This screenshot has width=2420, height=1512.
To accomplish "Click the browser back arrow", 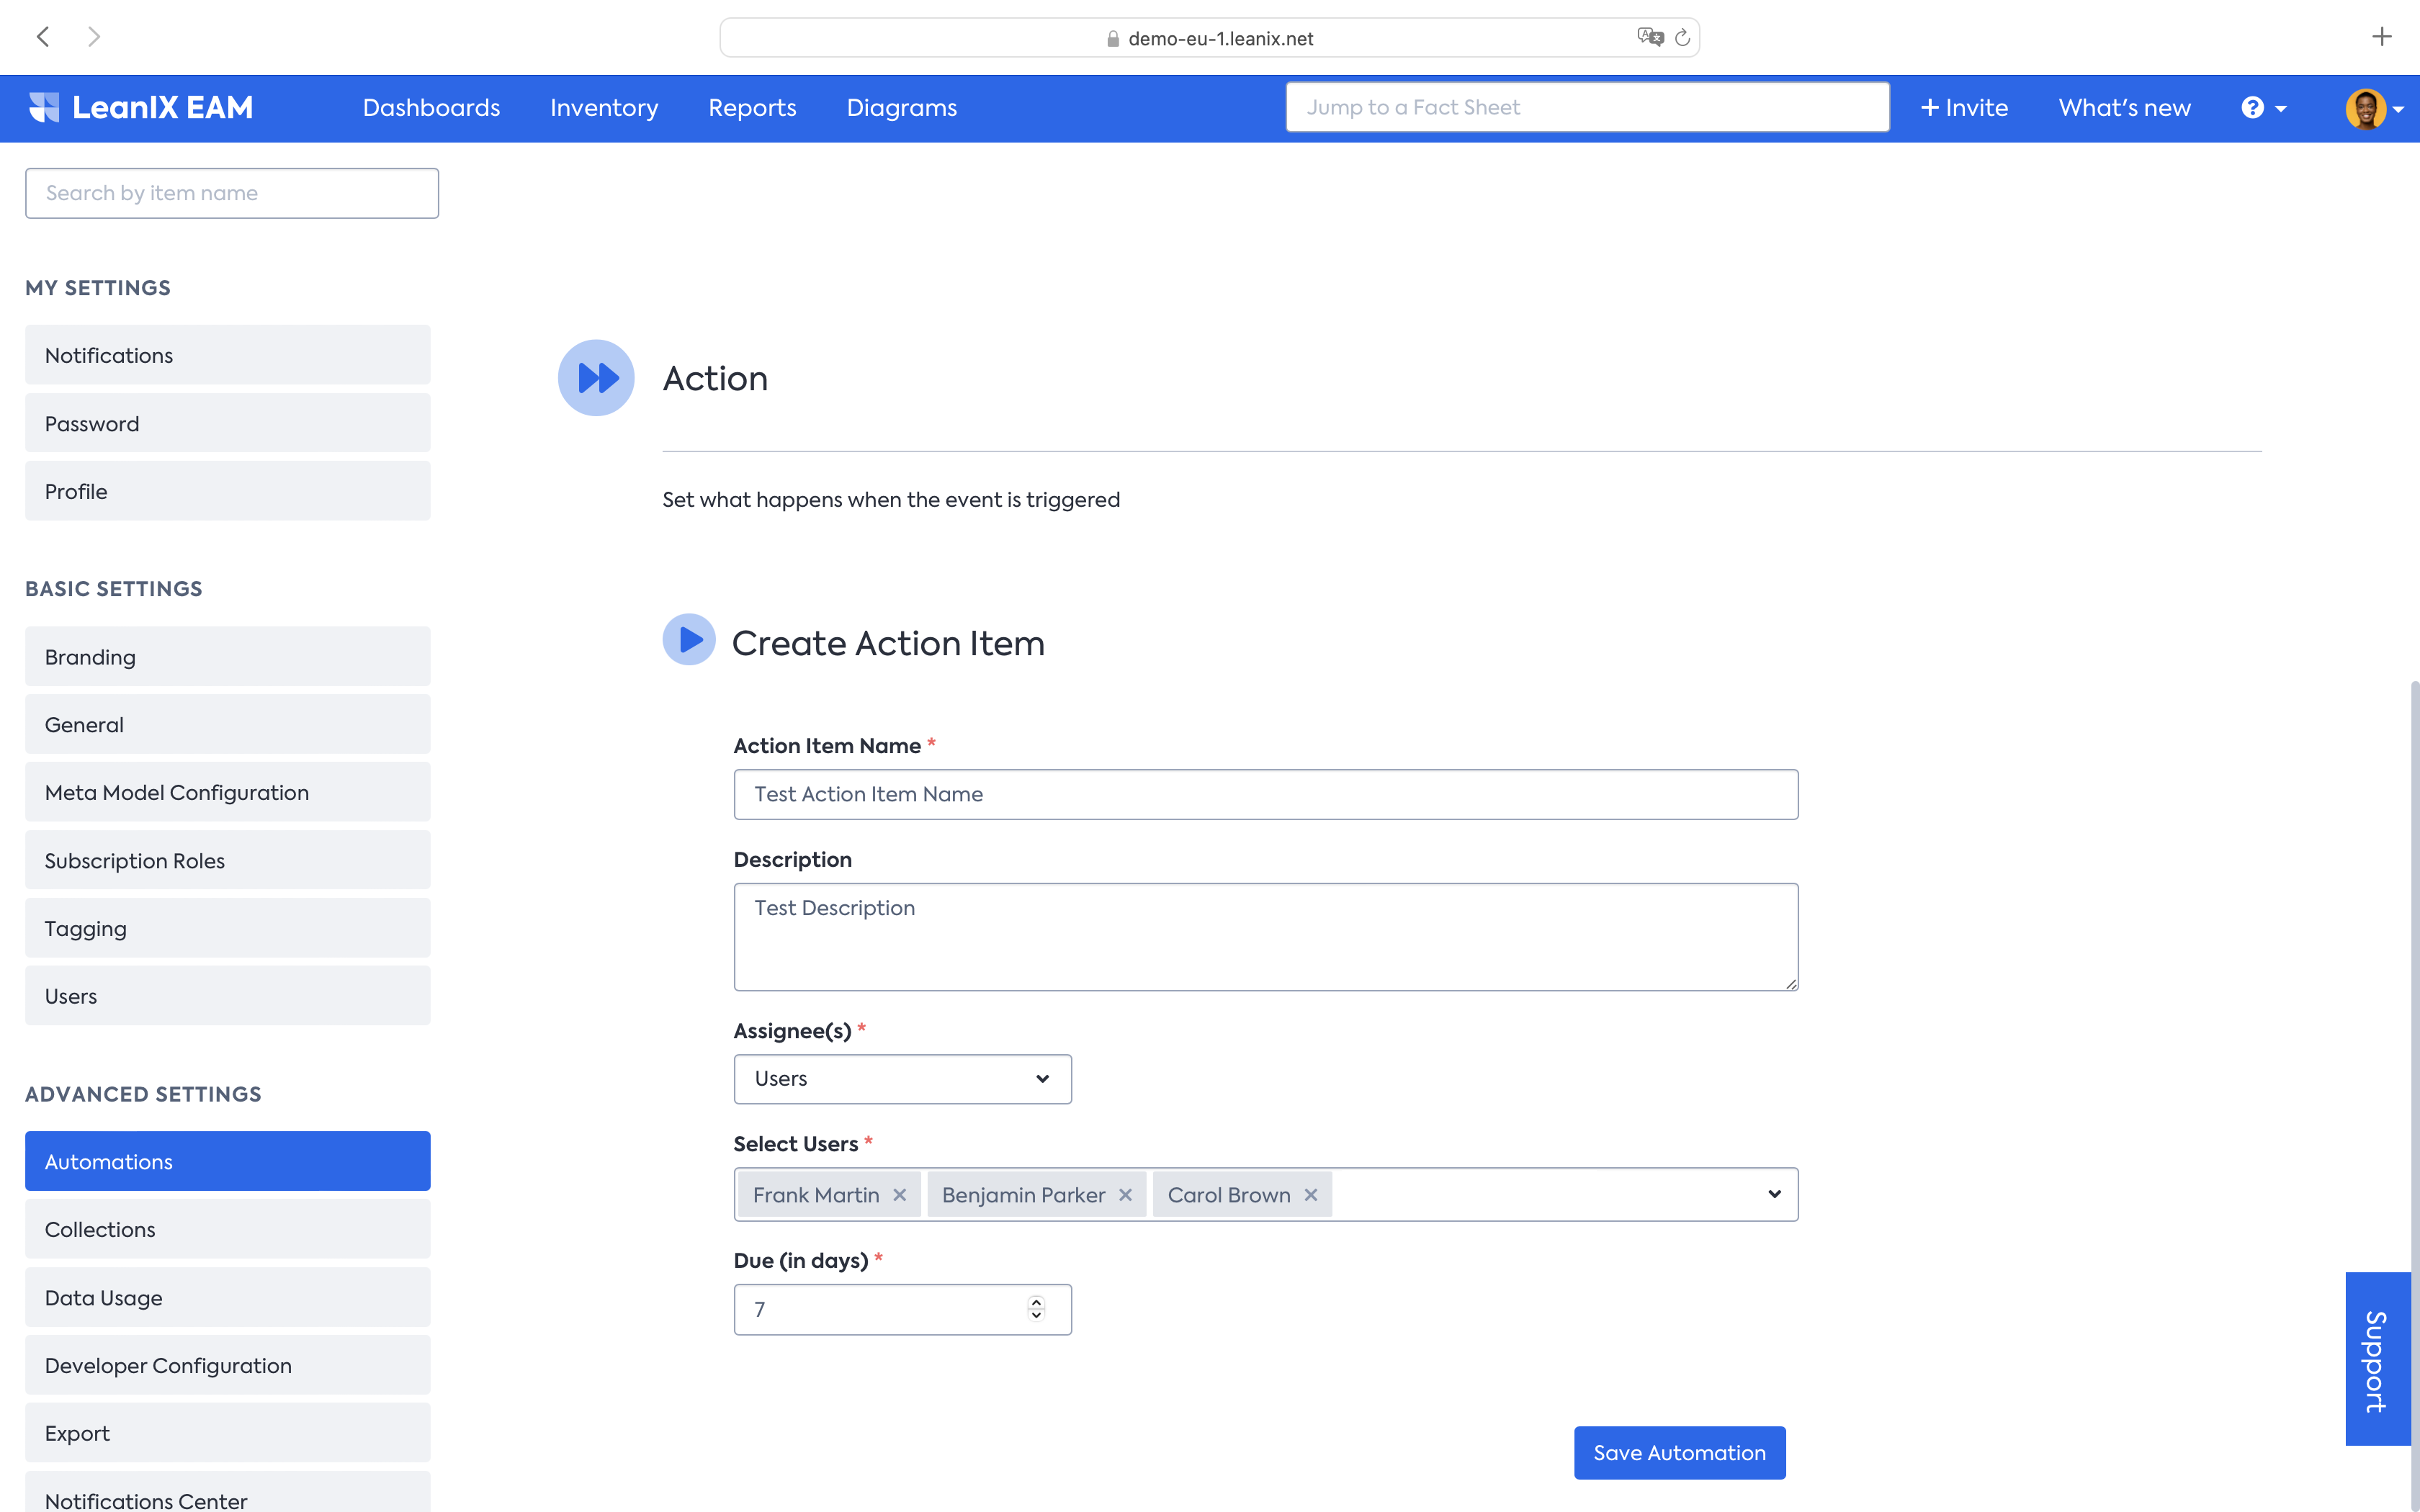I will click(x=43, y=37).
